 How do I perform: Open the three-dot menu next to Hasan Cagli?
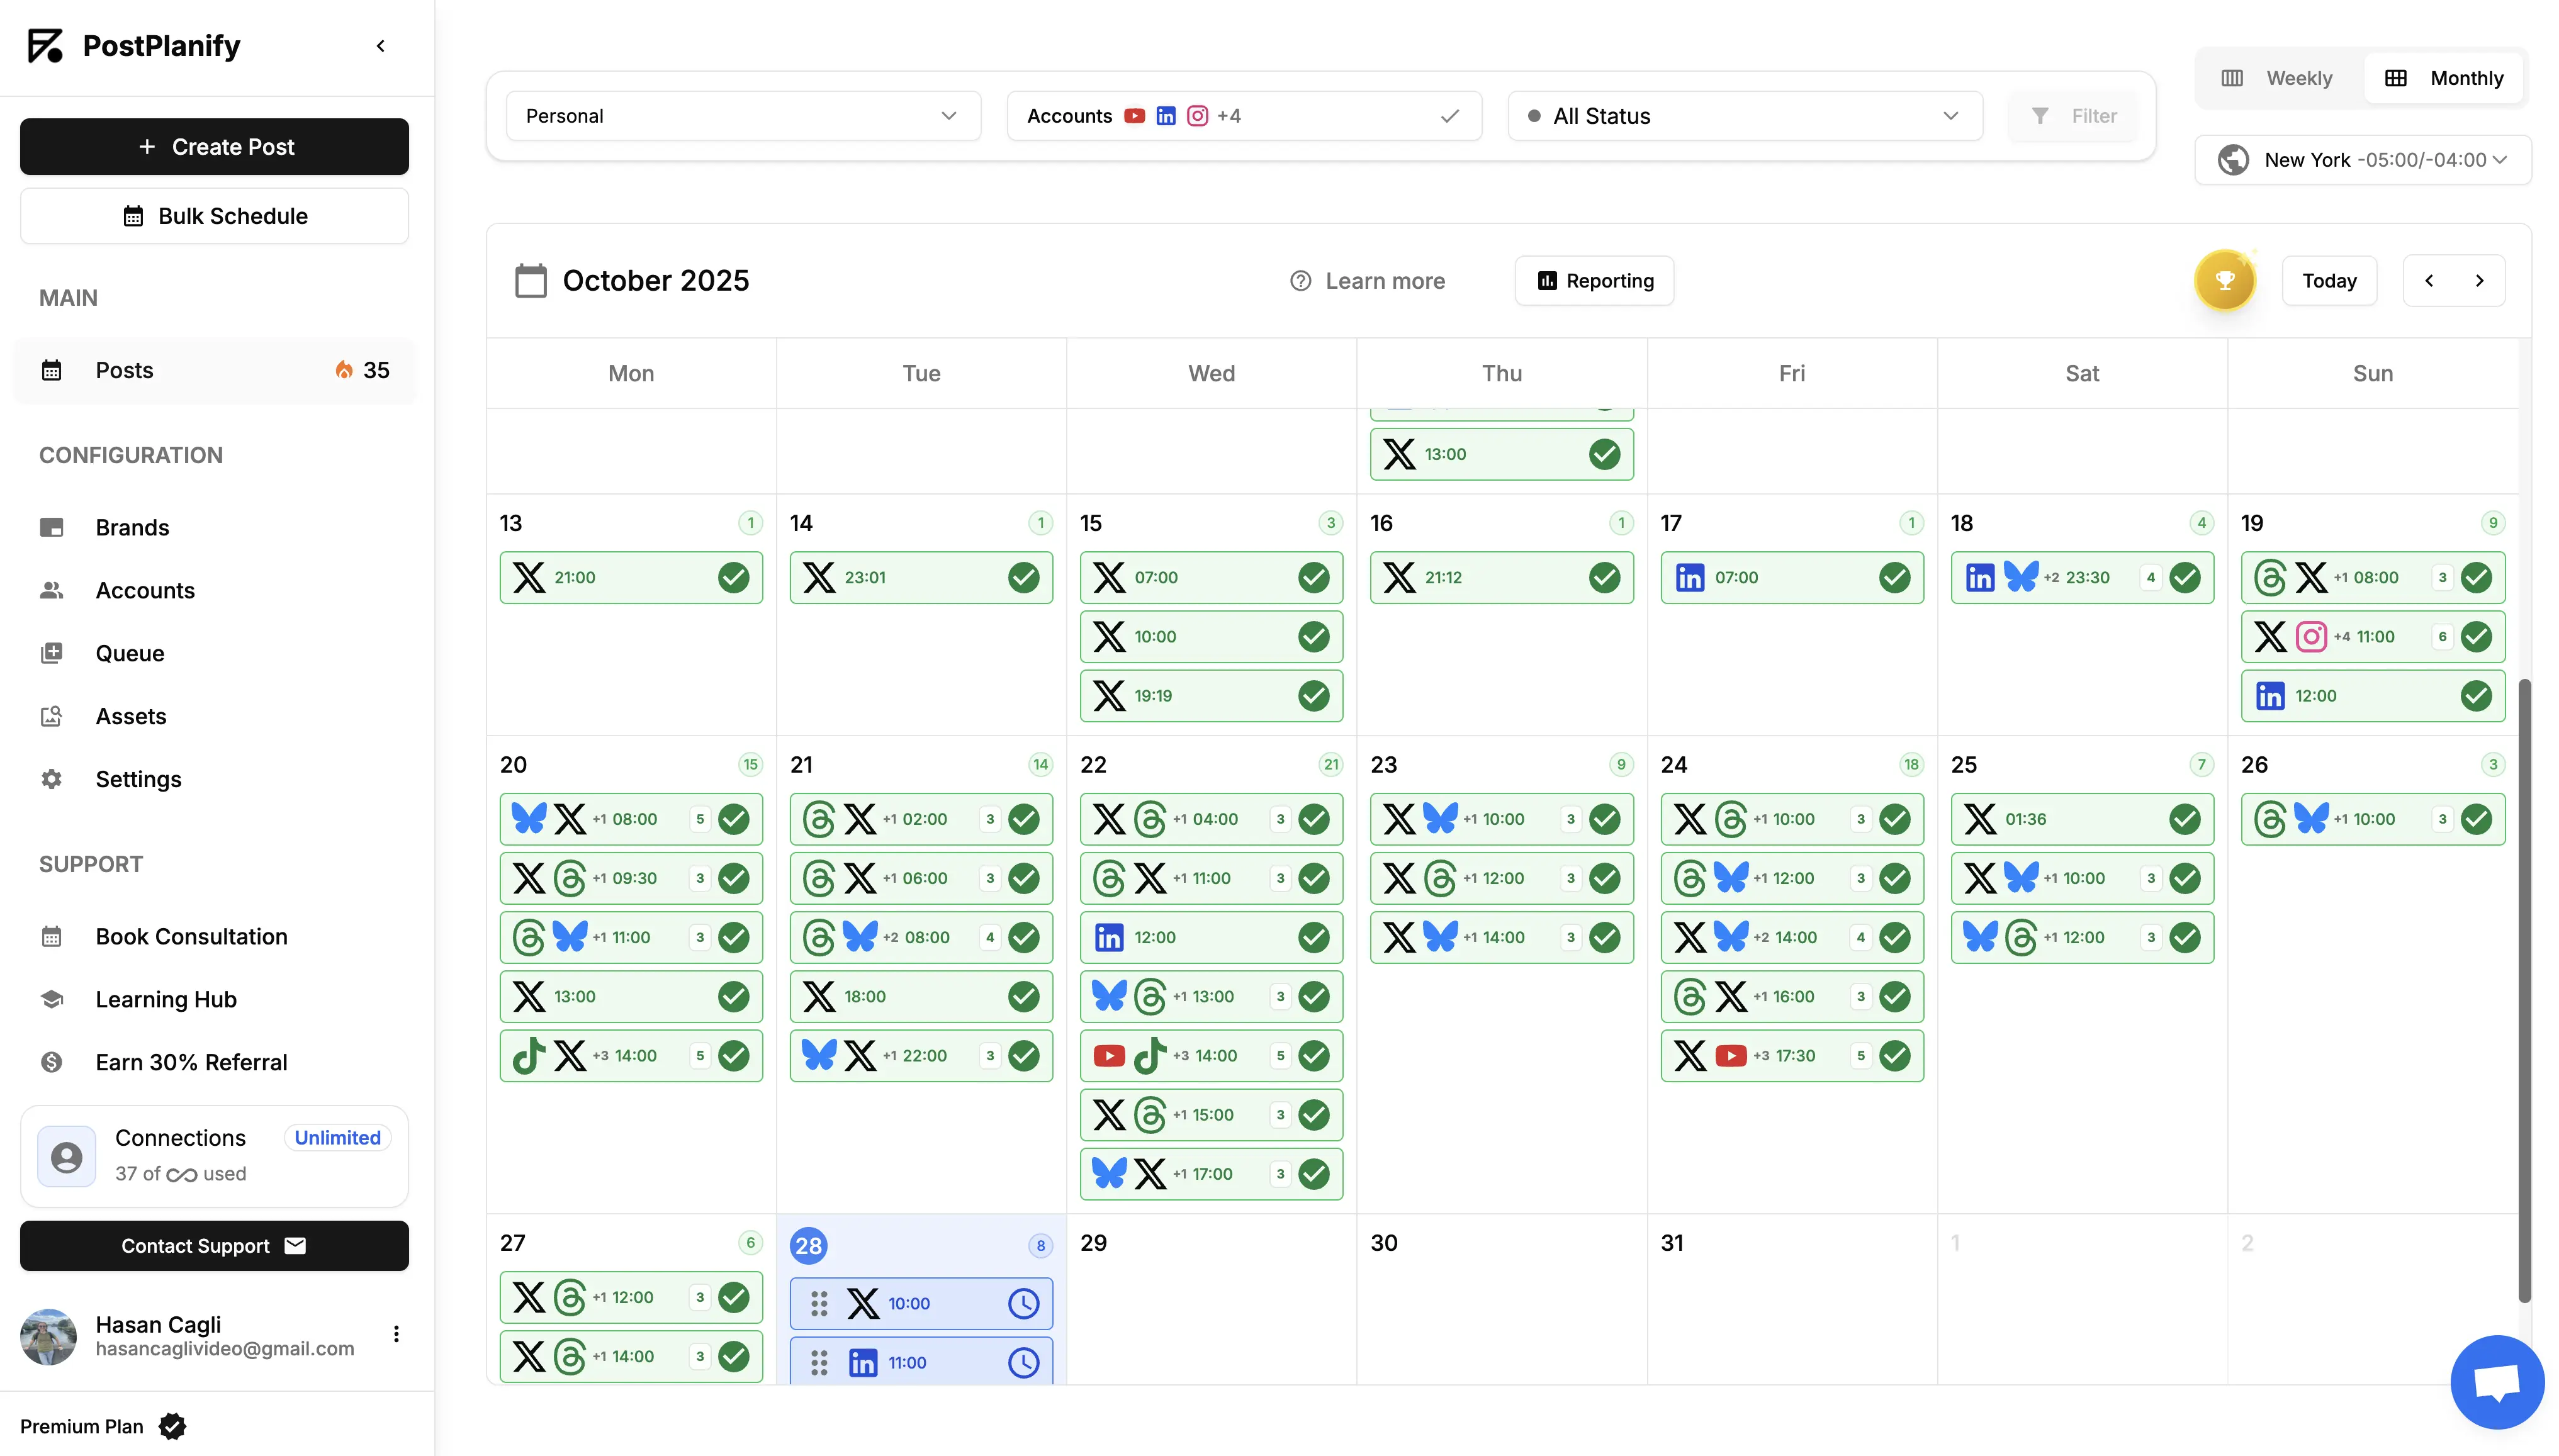396,1334
